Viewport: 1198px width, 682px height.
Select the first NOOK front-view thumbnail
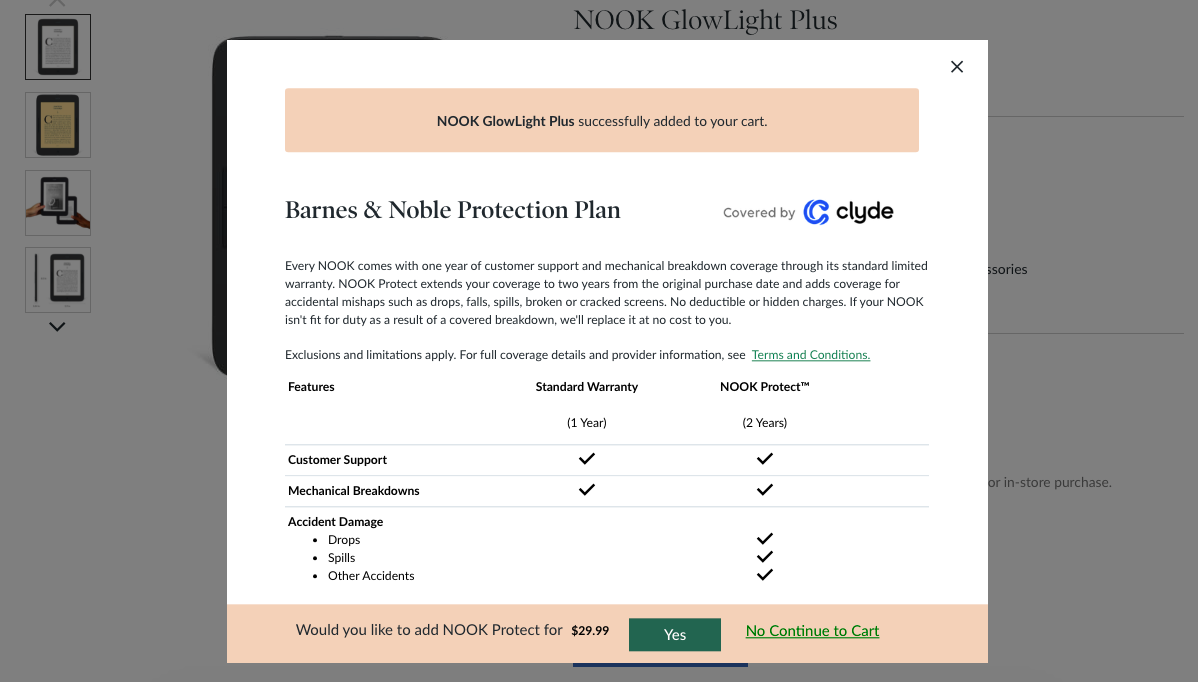click(x=58, y=47)
